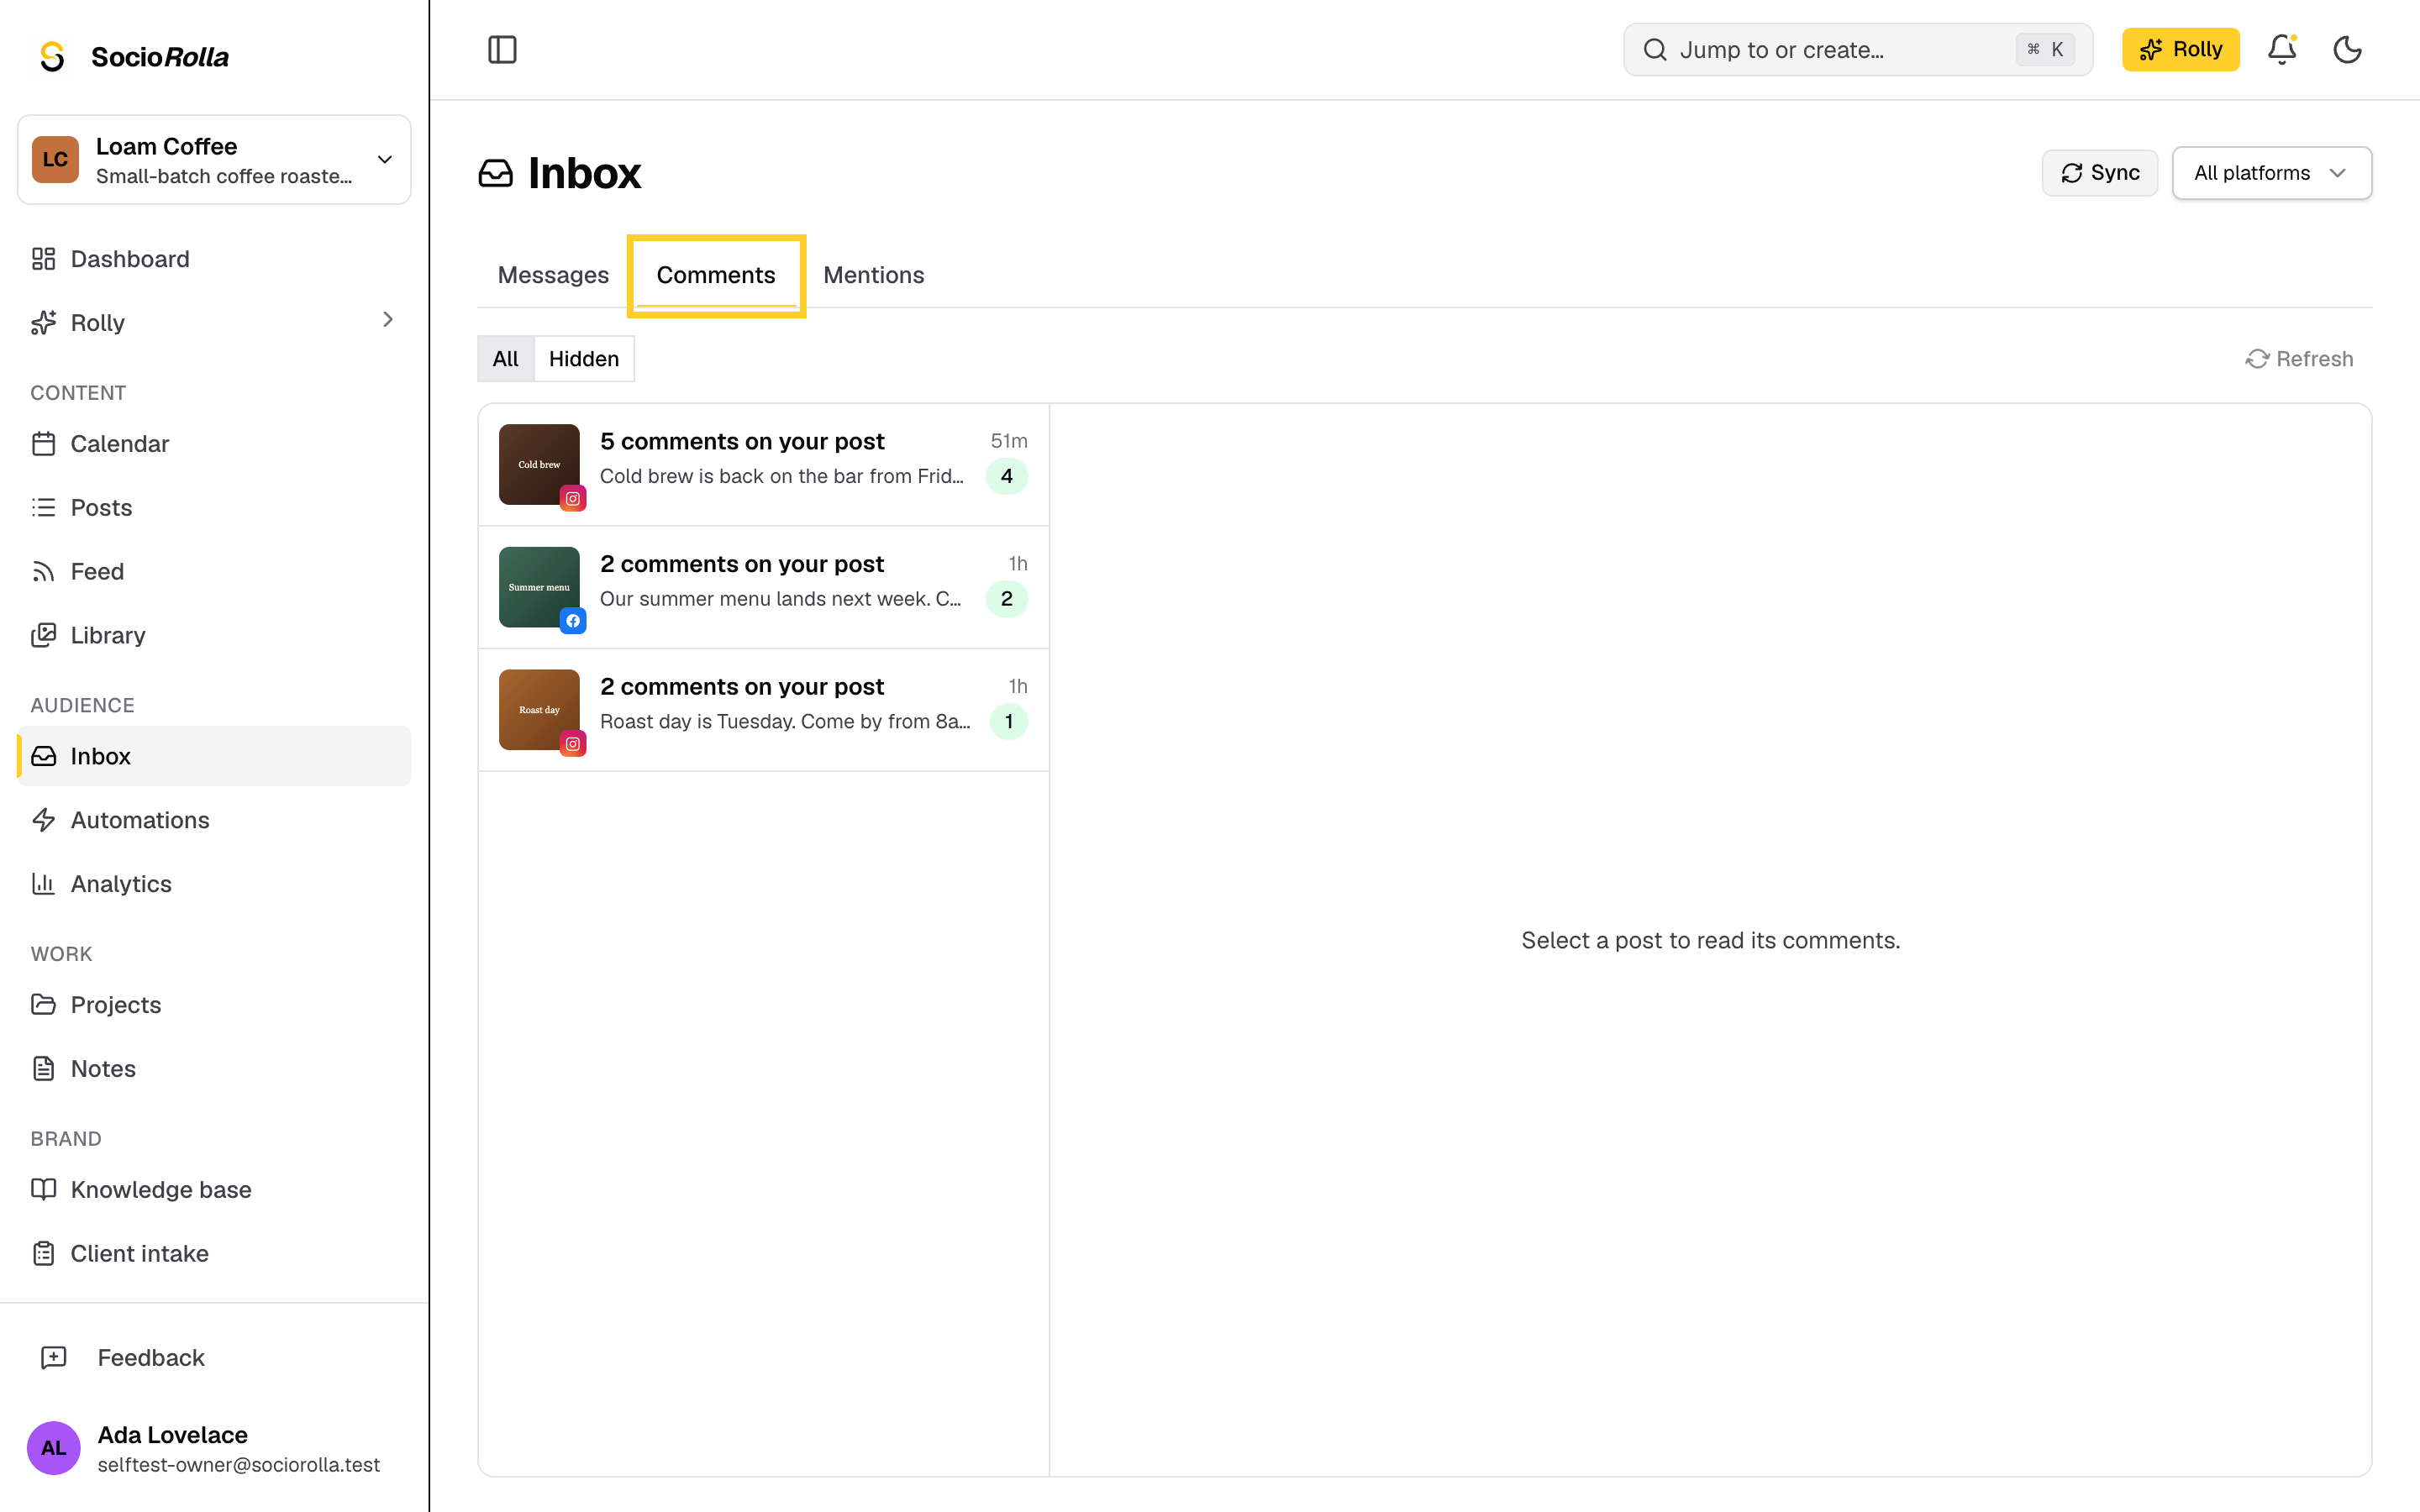The image size is (2420, 1512).
Task: Click the SocioRolla logo
Action: [133, 57]
